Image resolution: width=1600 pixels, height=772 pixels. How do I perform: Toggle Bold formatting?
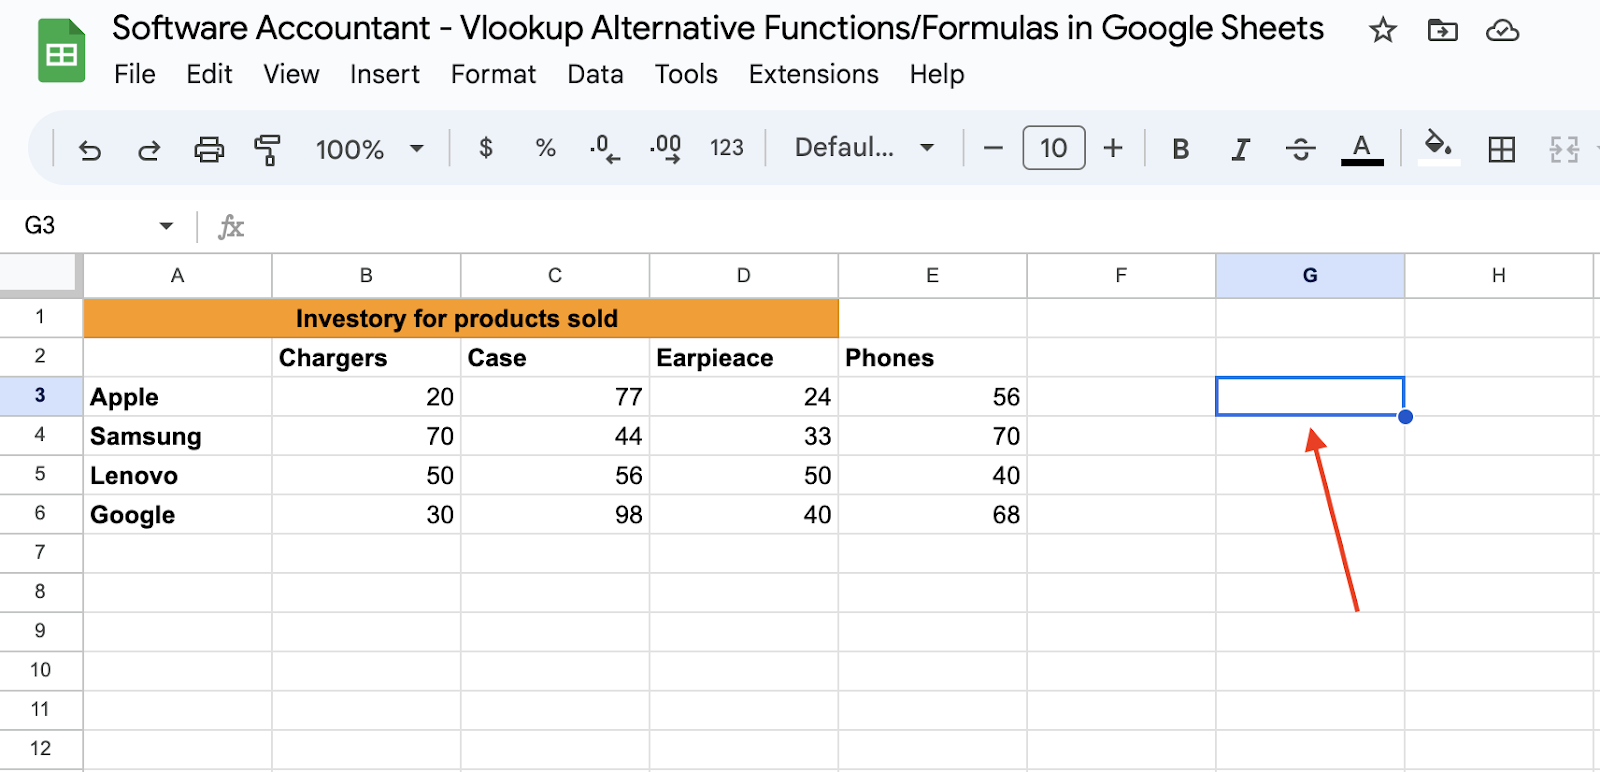[1180, 150]
